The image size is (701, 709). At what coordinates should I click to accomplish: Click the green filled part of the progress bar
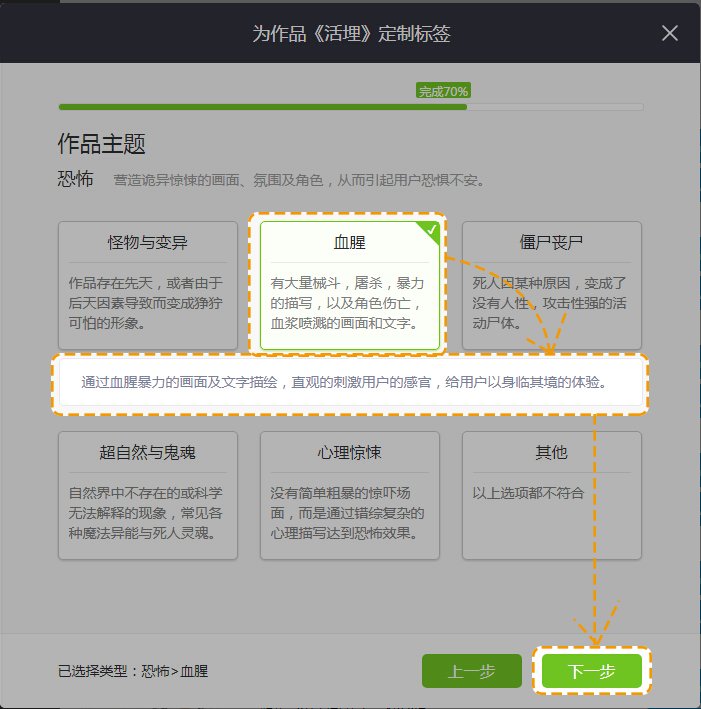pos(260,106)
